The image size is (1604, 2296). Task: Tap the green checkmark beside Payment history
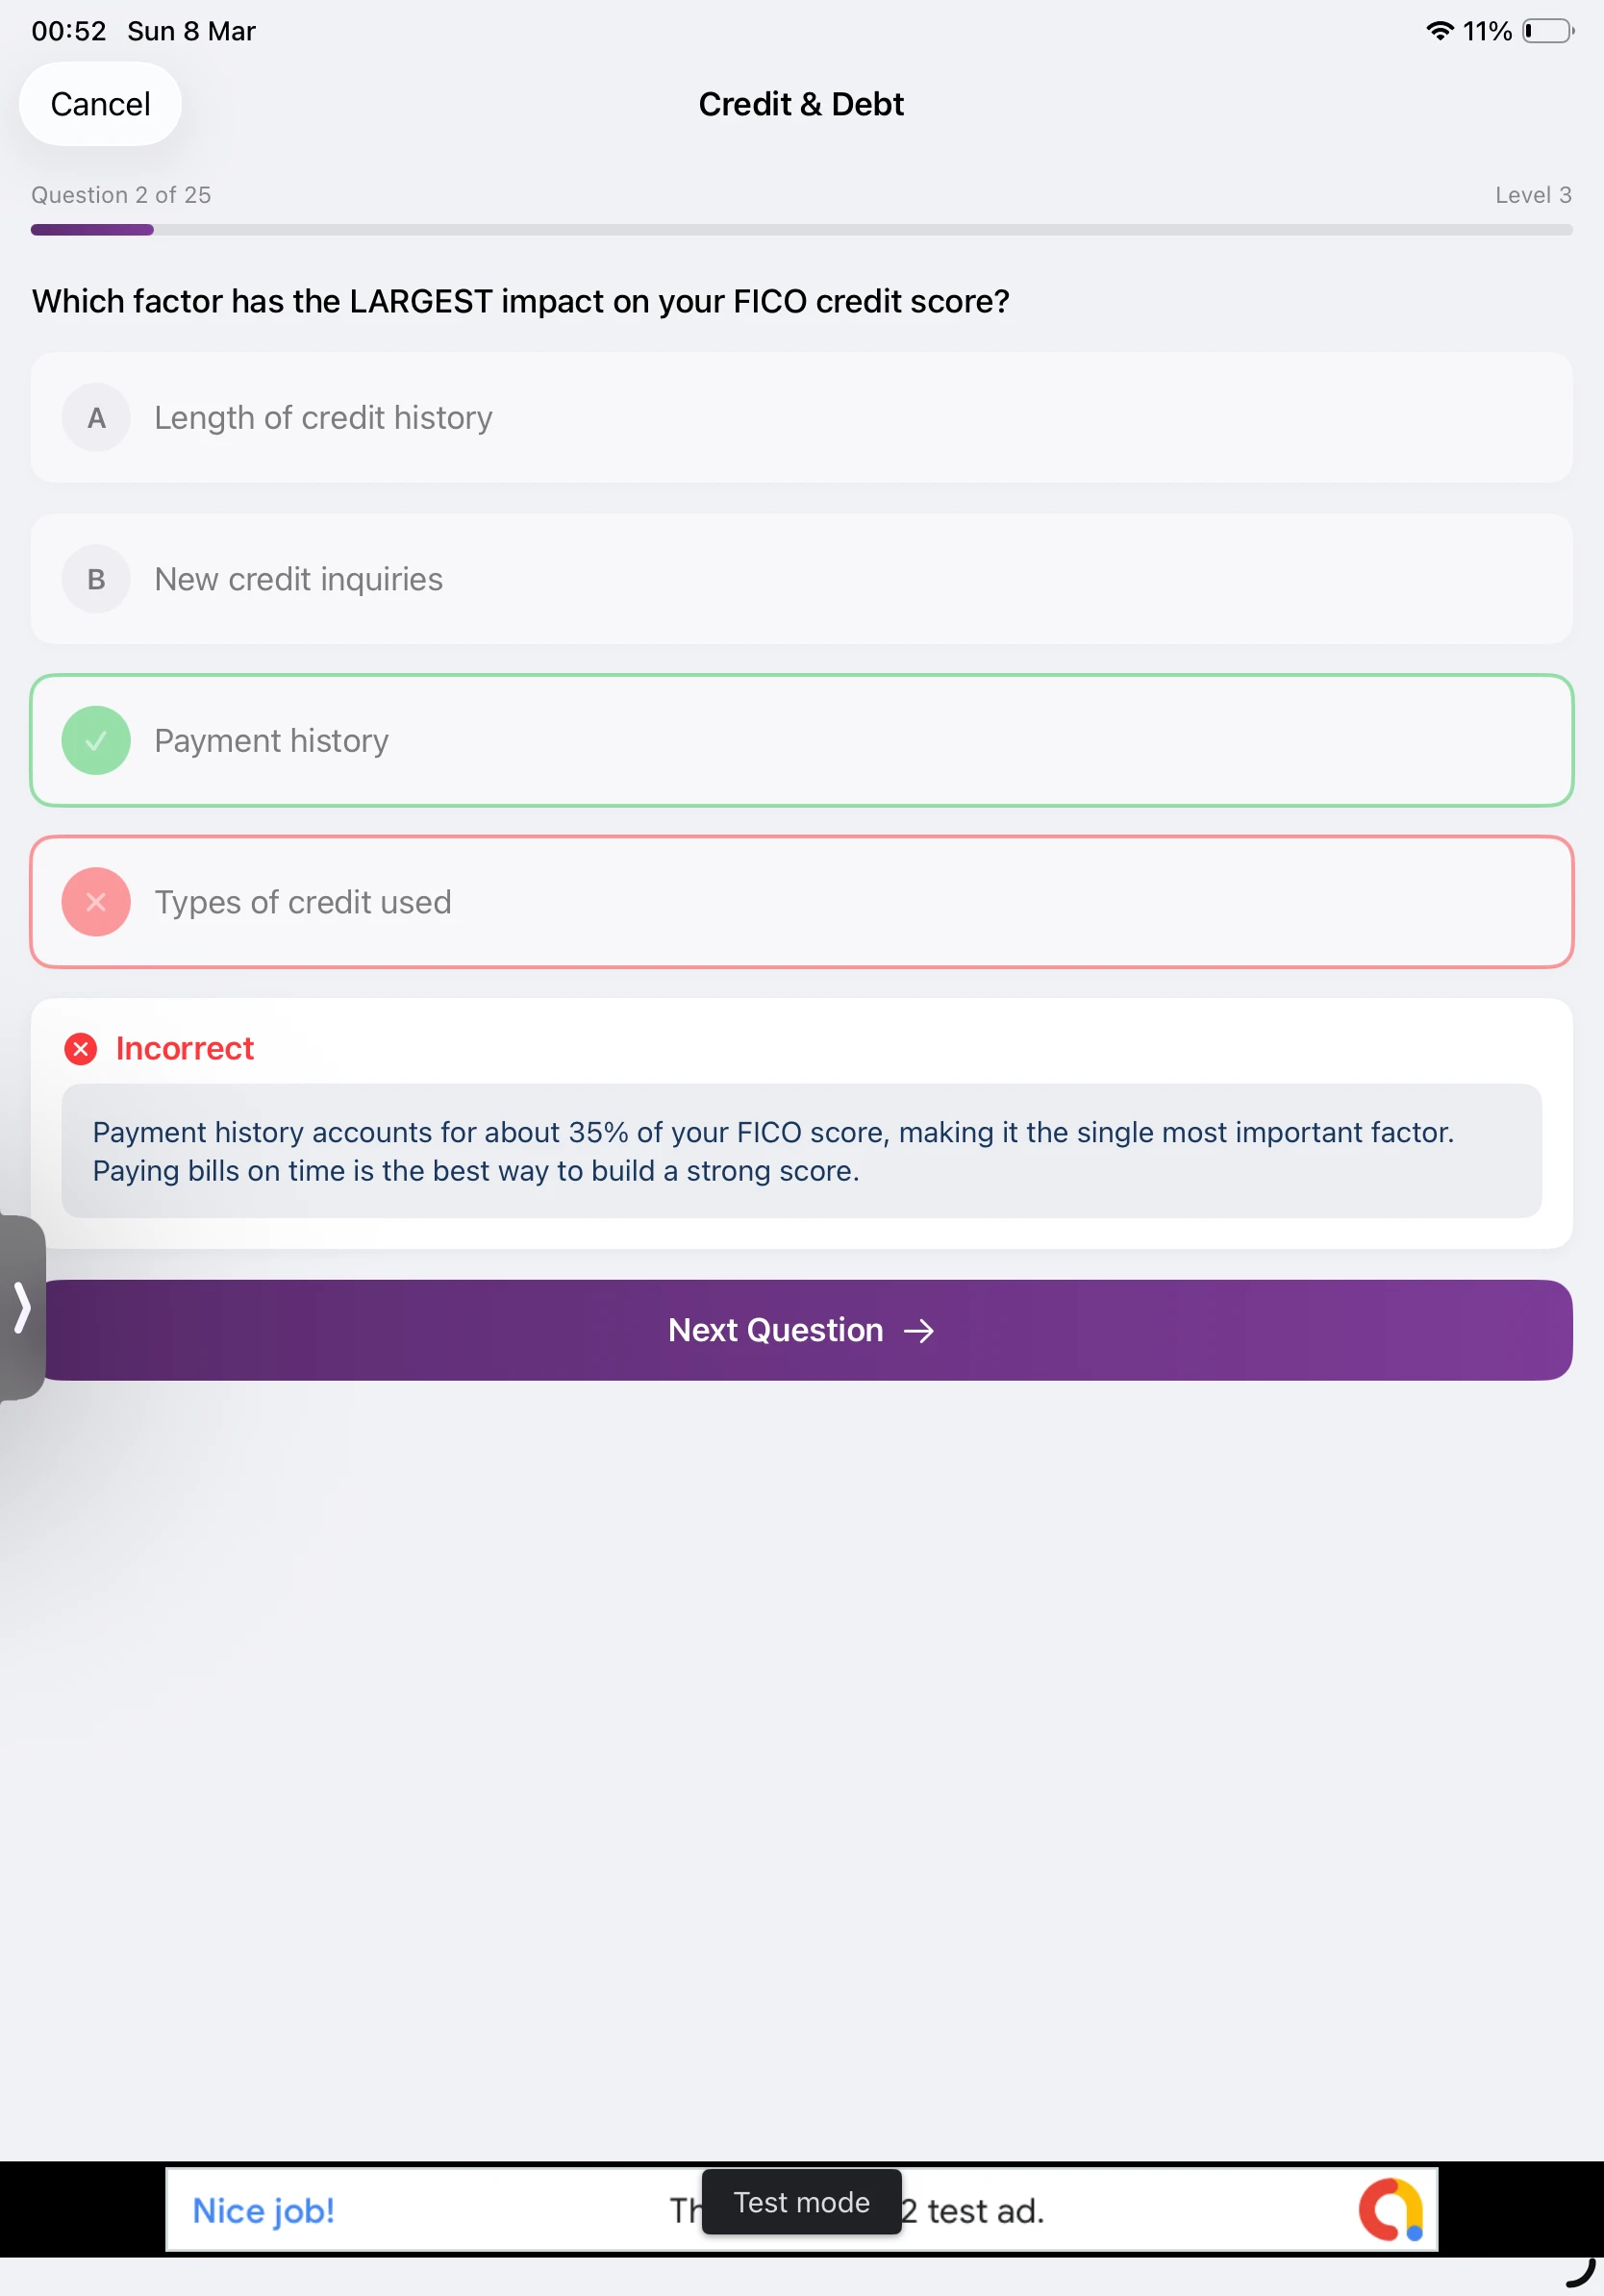tap(96, 741)
